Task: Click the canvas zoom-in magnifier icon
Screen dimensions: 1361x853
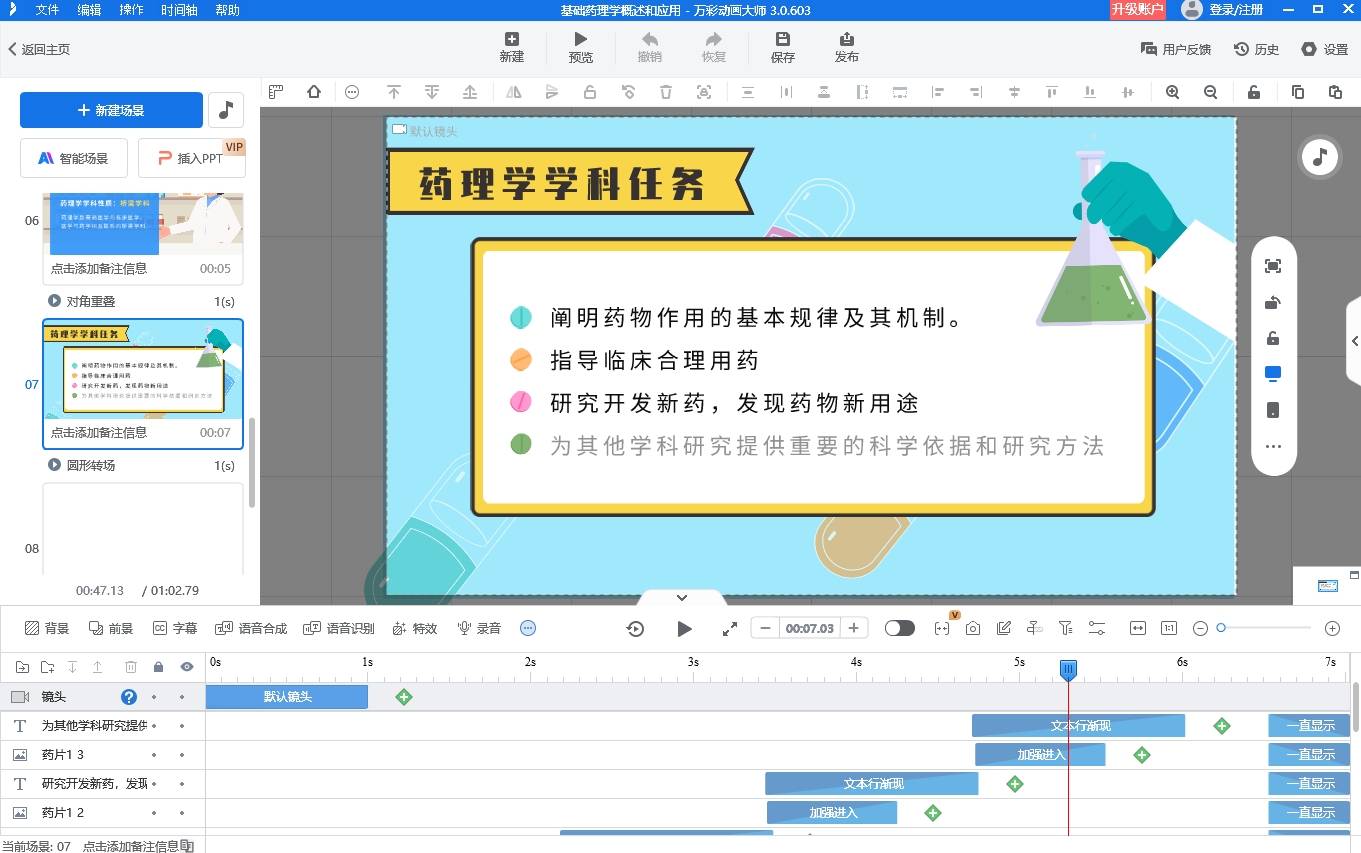Action: 1172,92
